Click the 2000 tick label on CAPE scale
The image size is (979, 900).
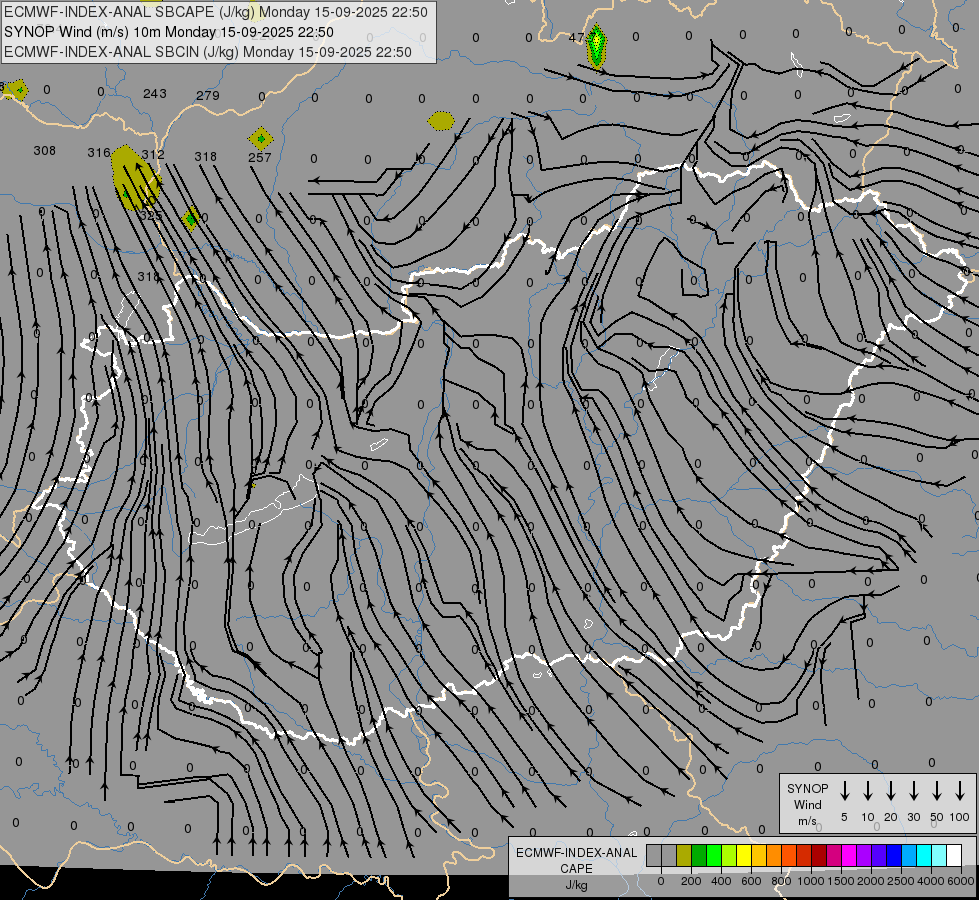871,881
